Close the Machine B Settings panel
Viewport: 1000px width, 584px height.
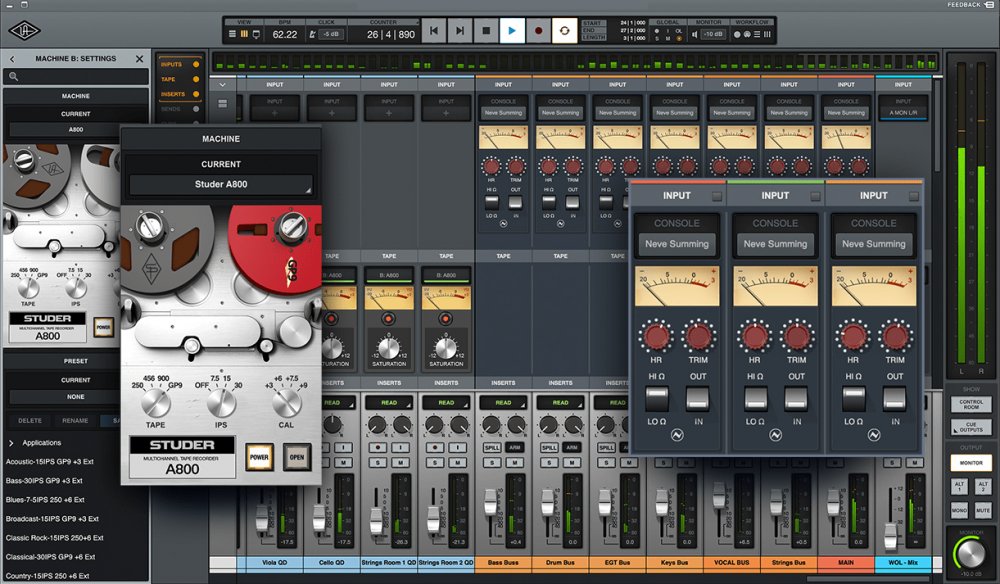[140, 59]
